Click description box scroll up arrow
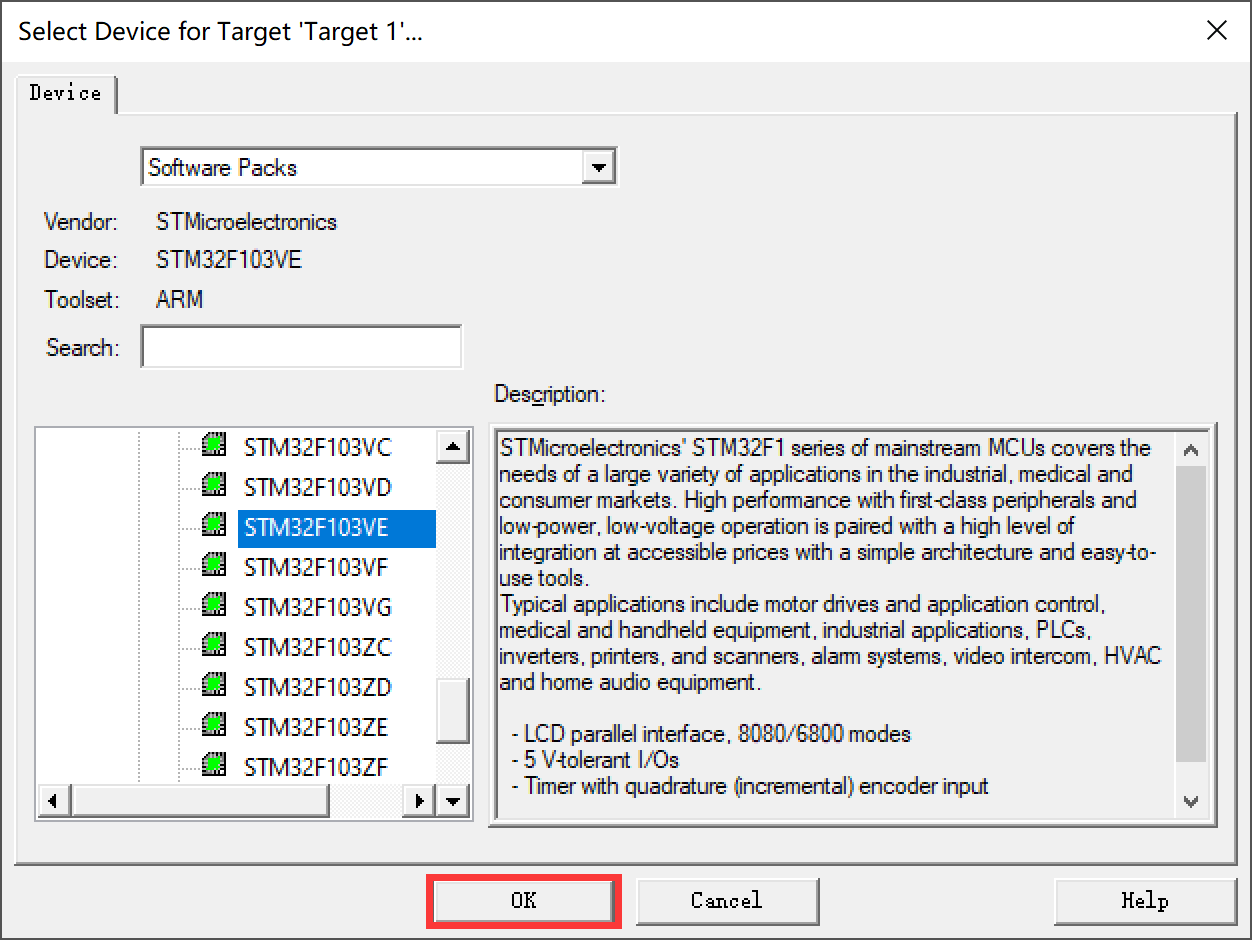 [x=1191, y=450]
